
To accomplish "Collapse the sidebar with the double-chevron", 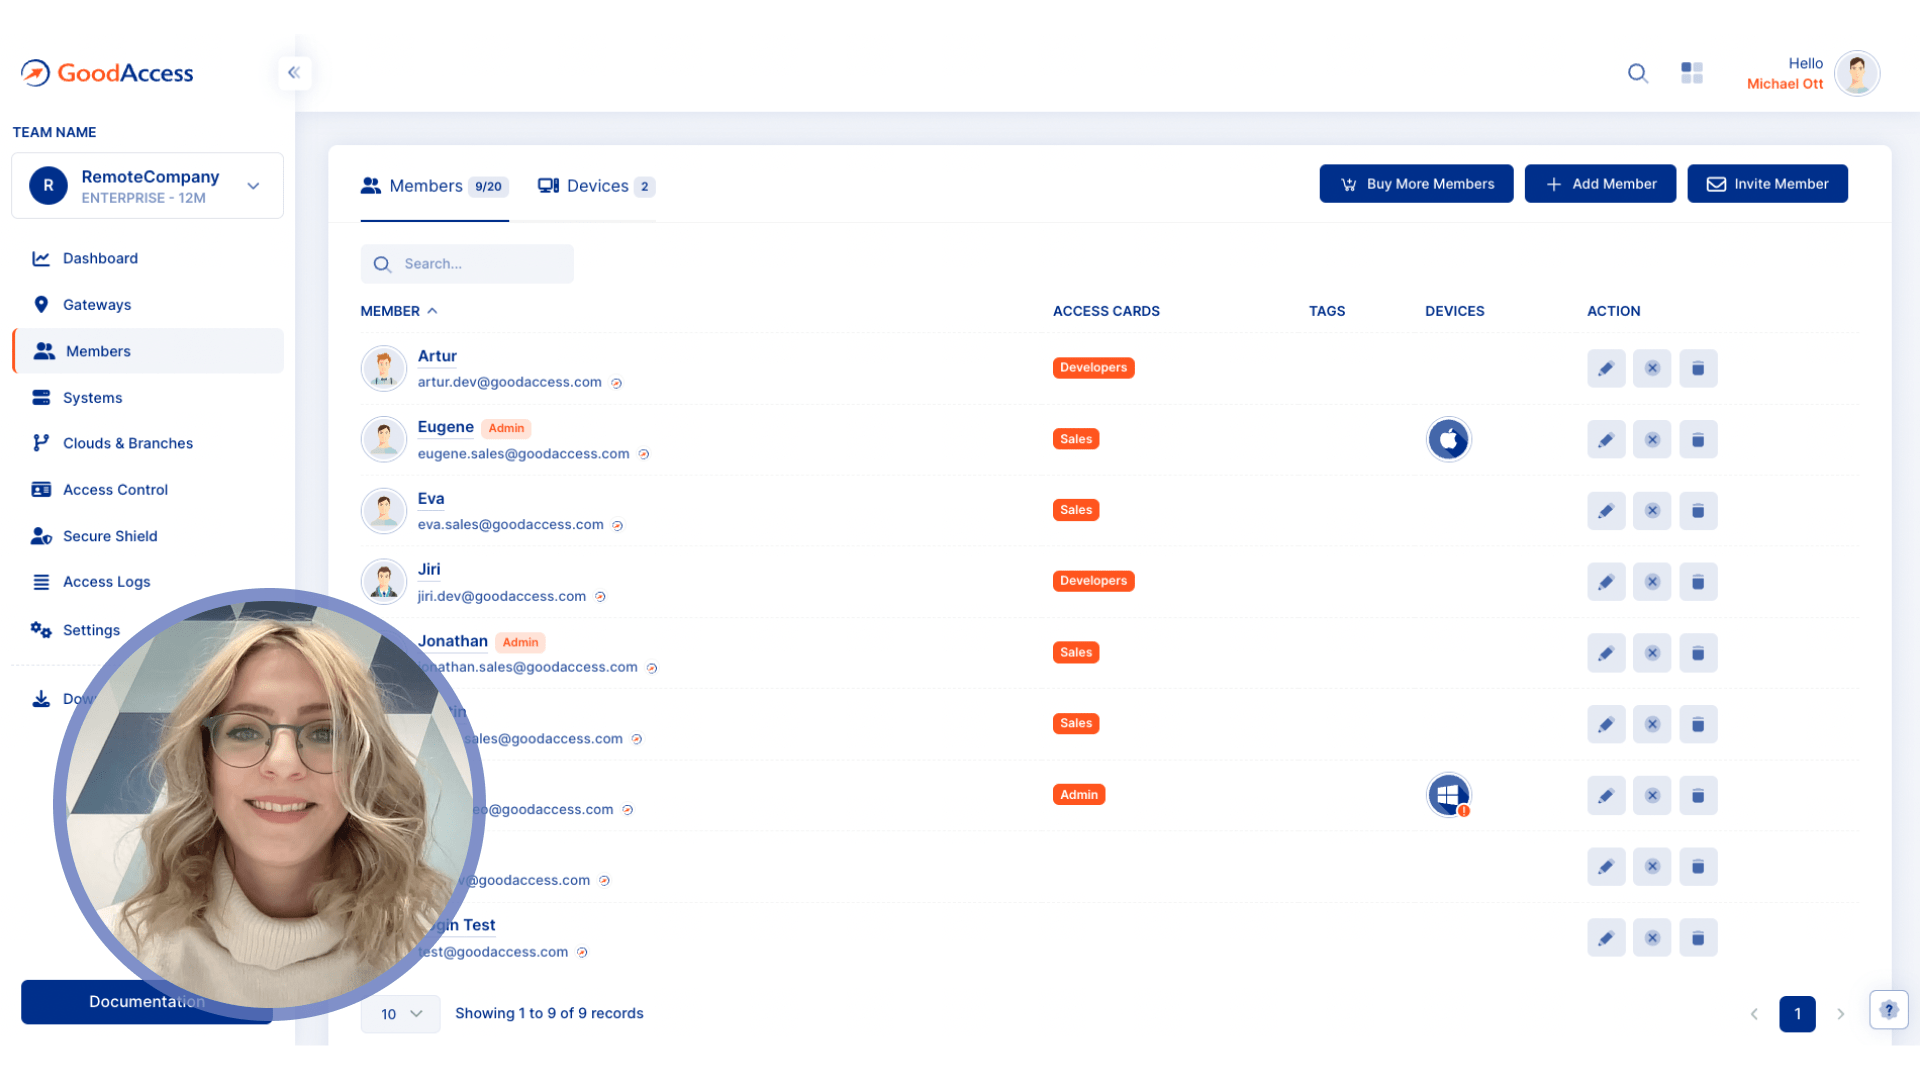I will click(294, 72).
